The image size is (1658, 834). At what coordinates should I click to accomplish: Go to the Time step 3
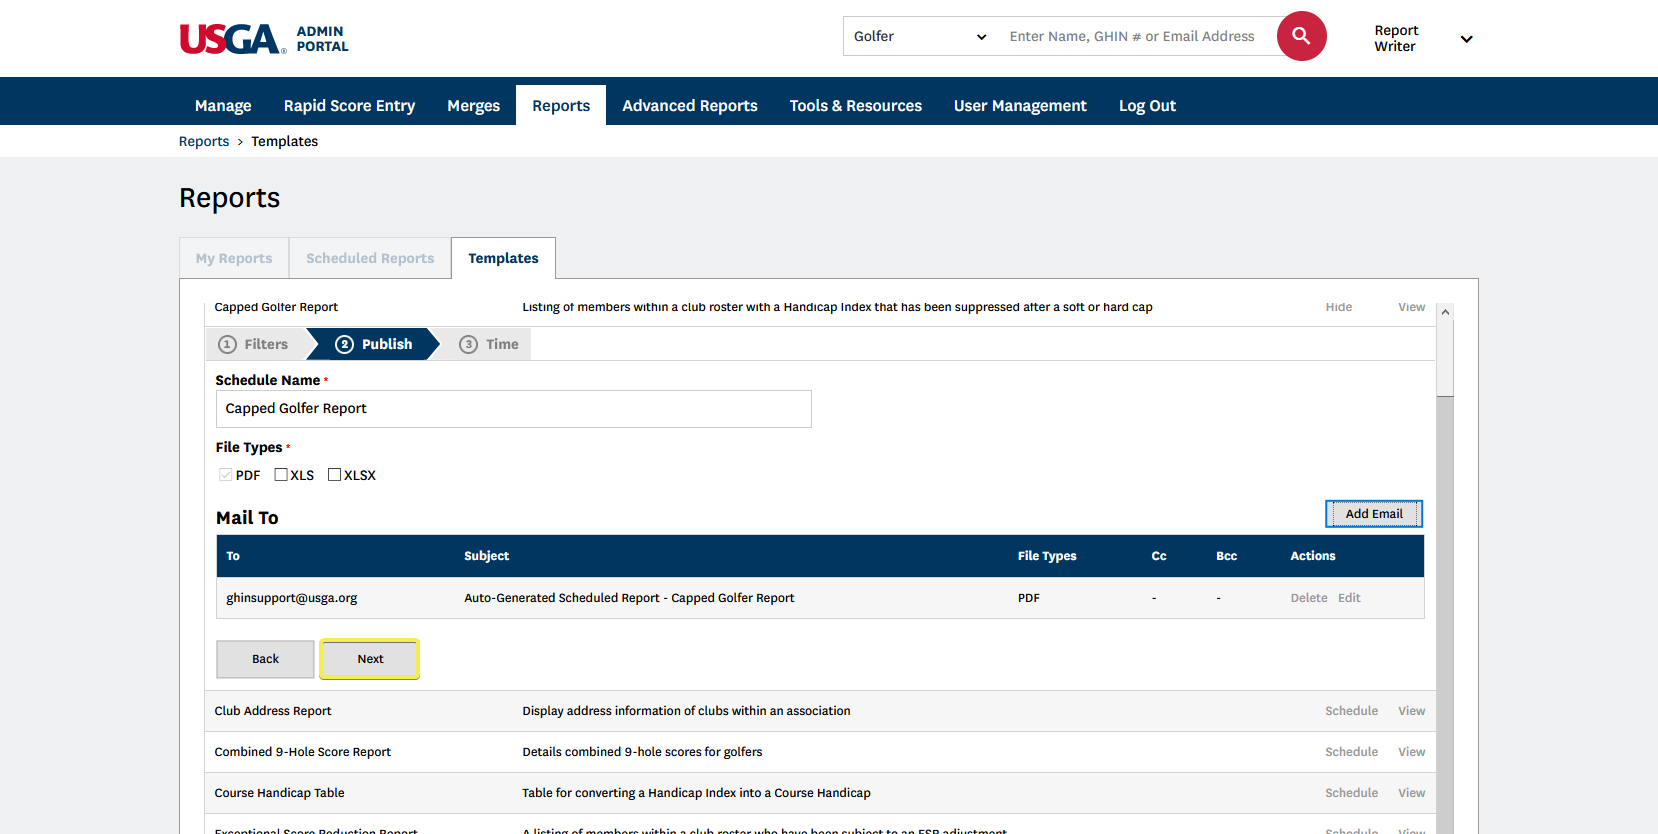(489, 344)
